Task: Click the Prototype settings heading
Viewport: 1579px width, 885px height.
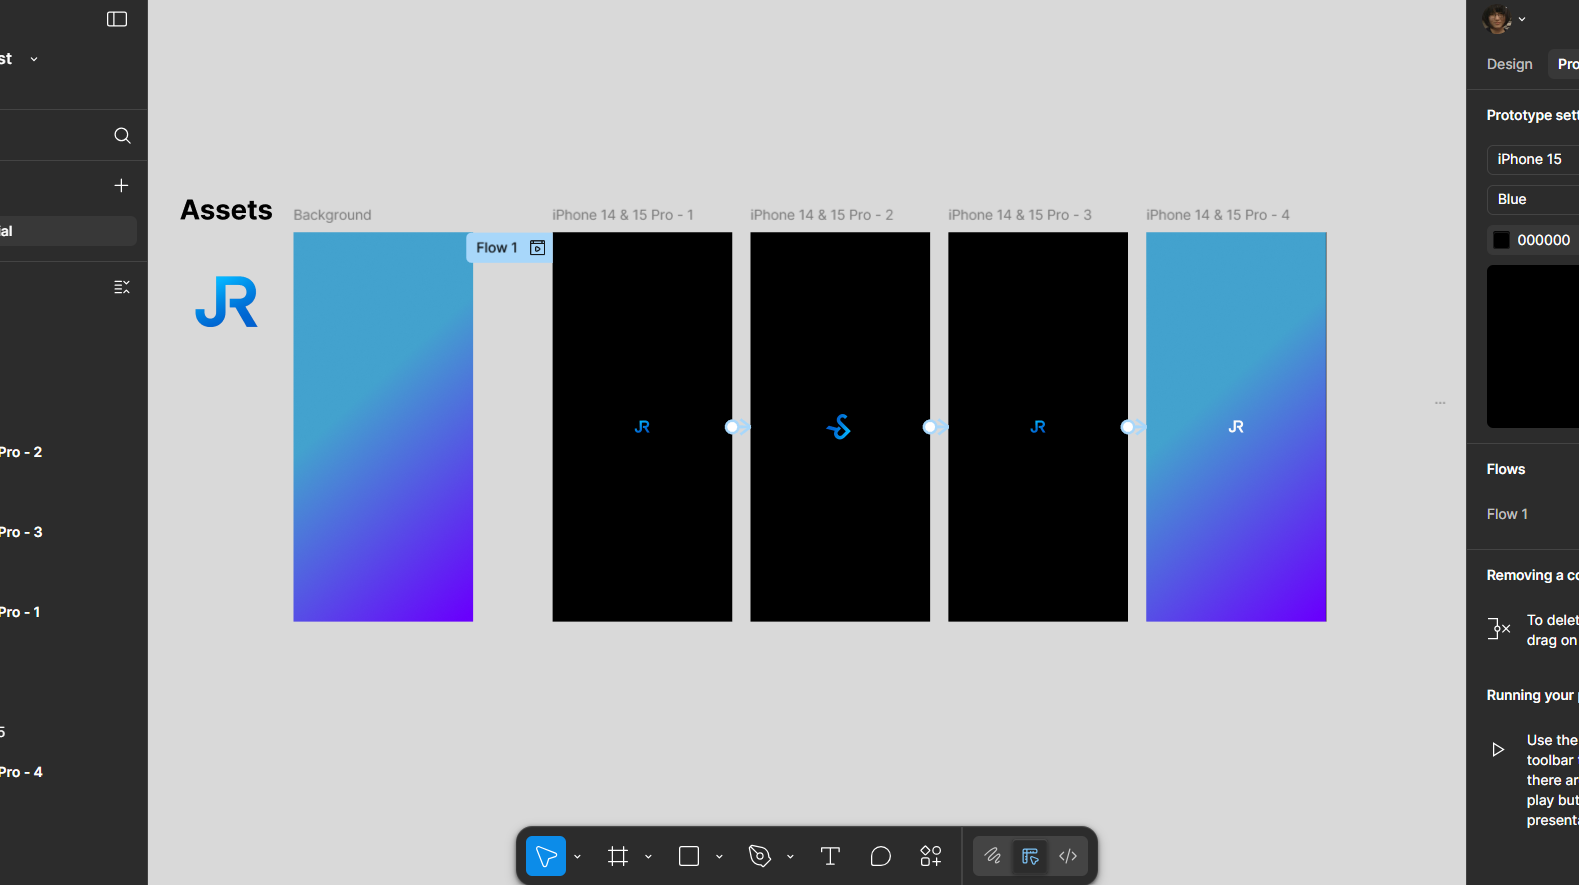Action: [1532, 115]
